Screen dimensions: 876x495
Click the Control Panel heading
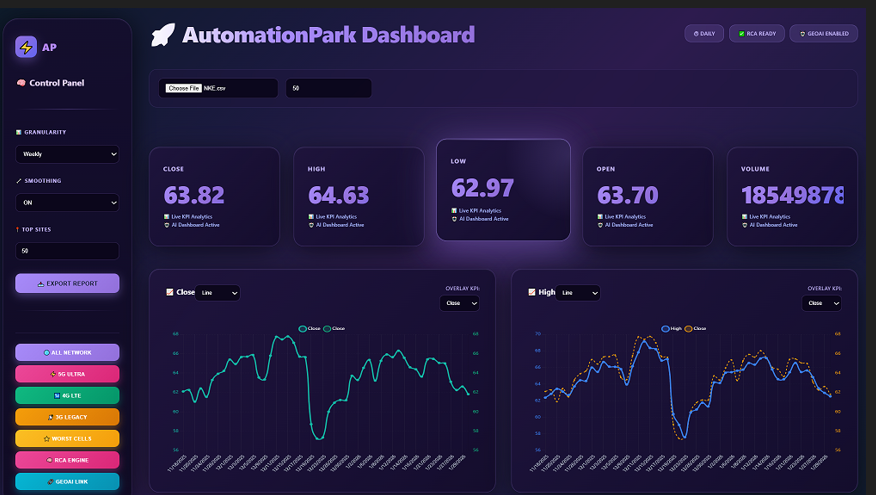click(x=56, y=83)
